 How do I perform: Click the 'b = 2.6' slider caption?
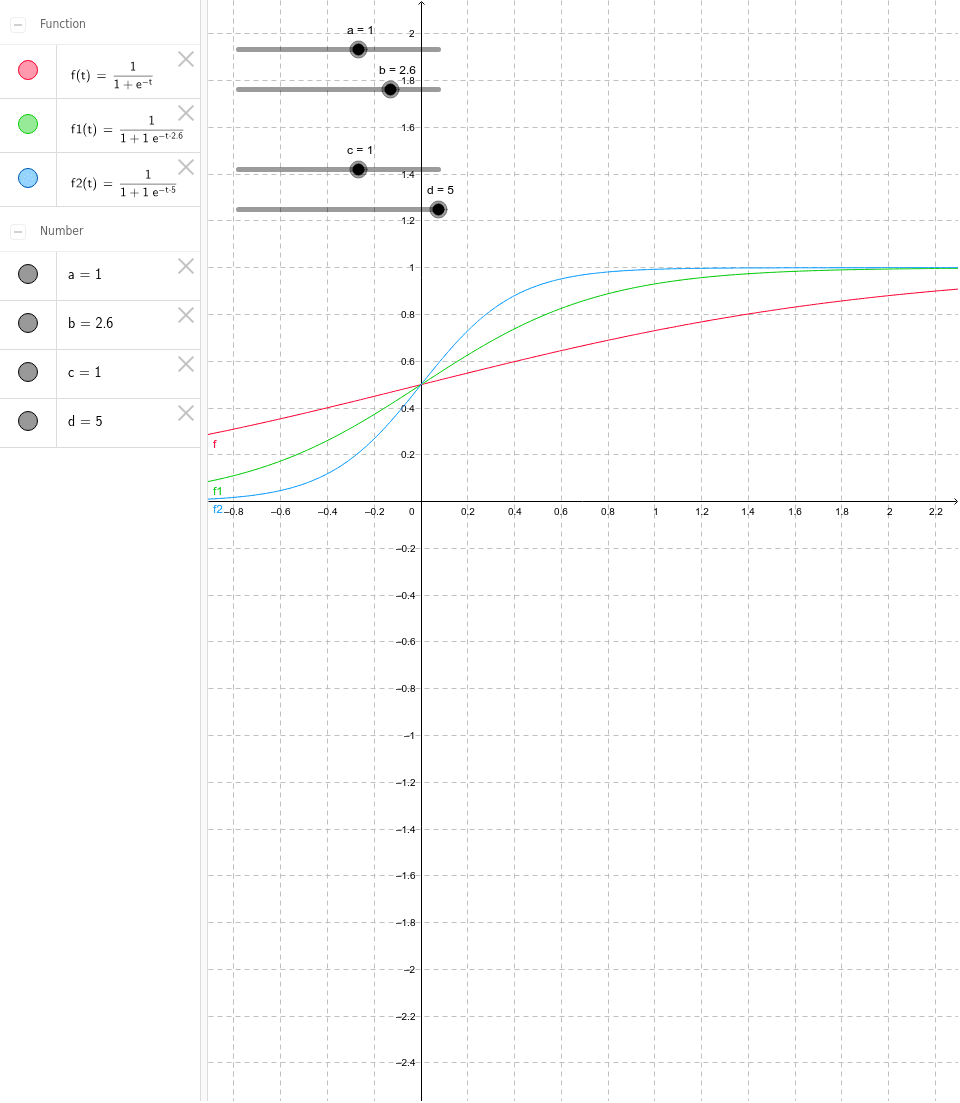click(397, 70)
